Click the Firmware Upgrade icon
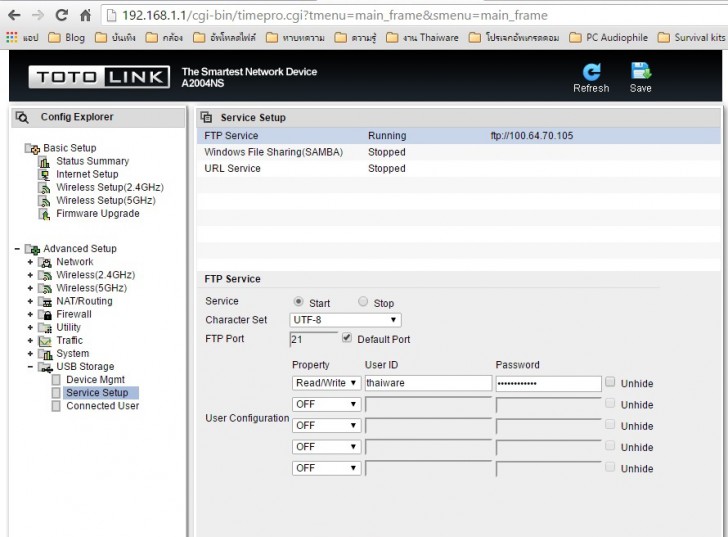728x537 pixels. (44, 214)
